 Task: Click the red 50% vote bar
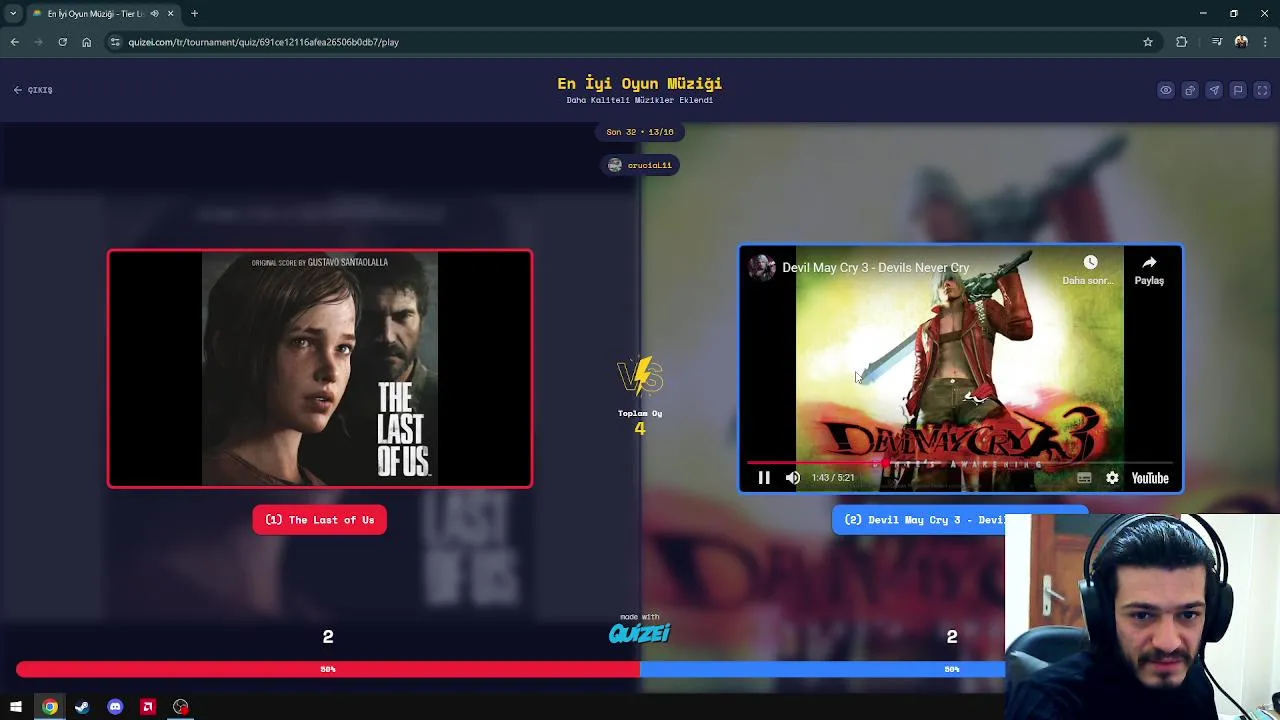(328, 669)
